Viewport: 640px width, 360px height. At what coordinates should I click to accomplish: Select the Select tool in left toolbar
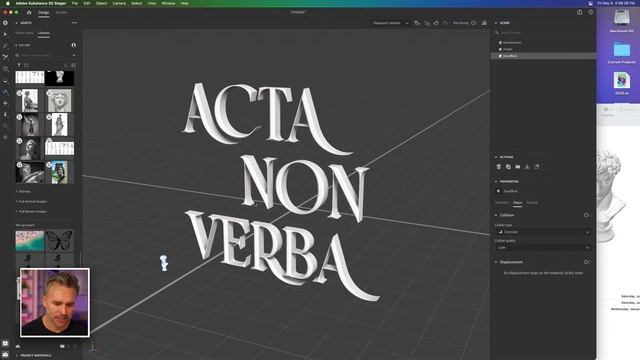pos(5,35)
